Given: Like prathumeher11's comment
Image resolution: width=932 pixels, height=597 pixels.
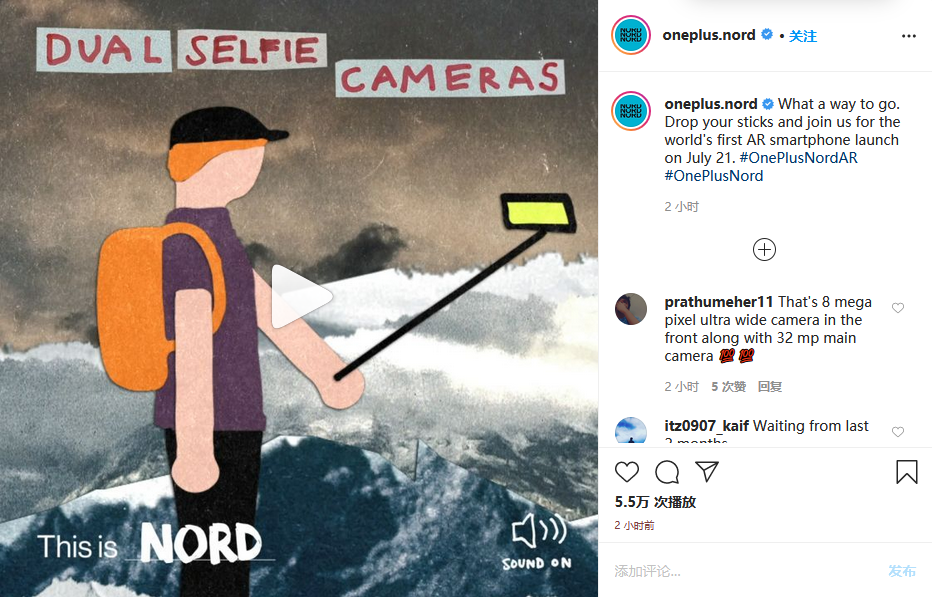Looking at the screenshot, I should 898,307.
